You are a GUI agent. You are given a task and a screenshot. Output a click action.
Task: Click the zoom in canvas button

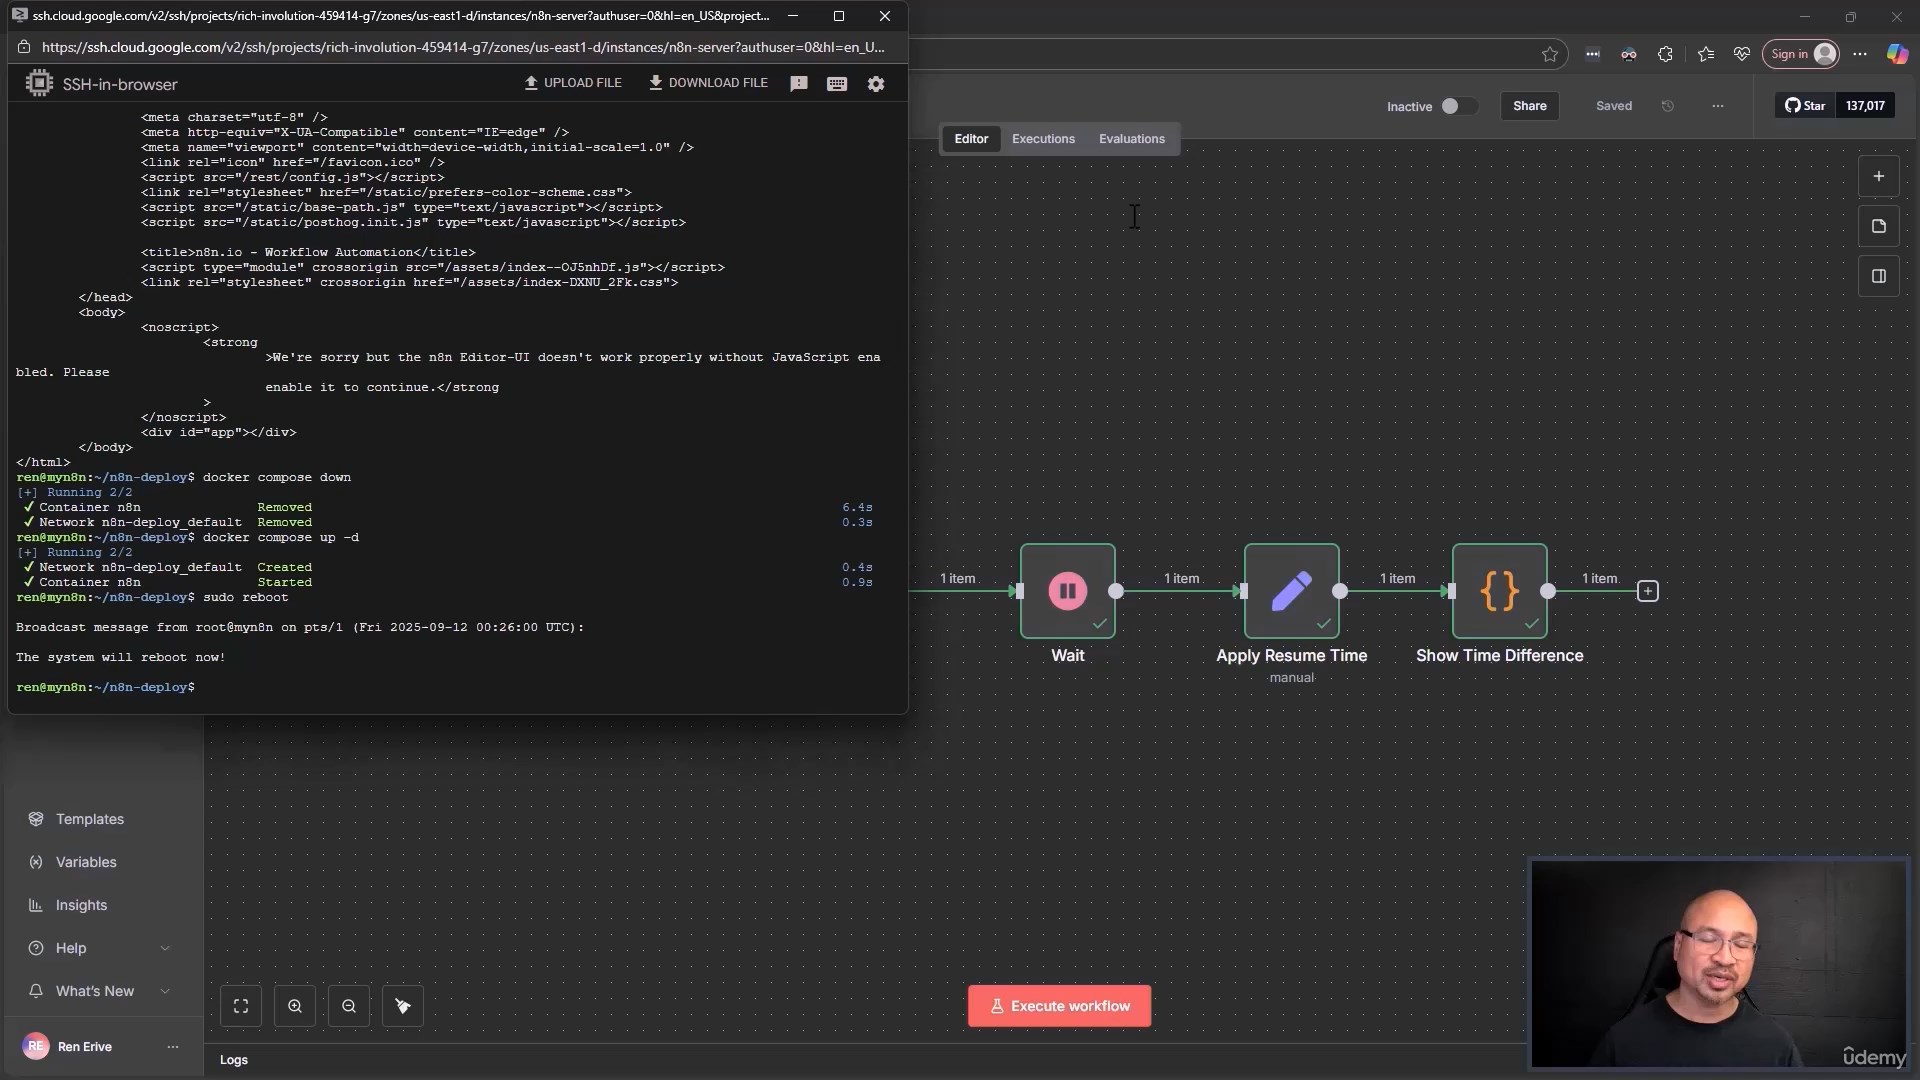295,1006
